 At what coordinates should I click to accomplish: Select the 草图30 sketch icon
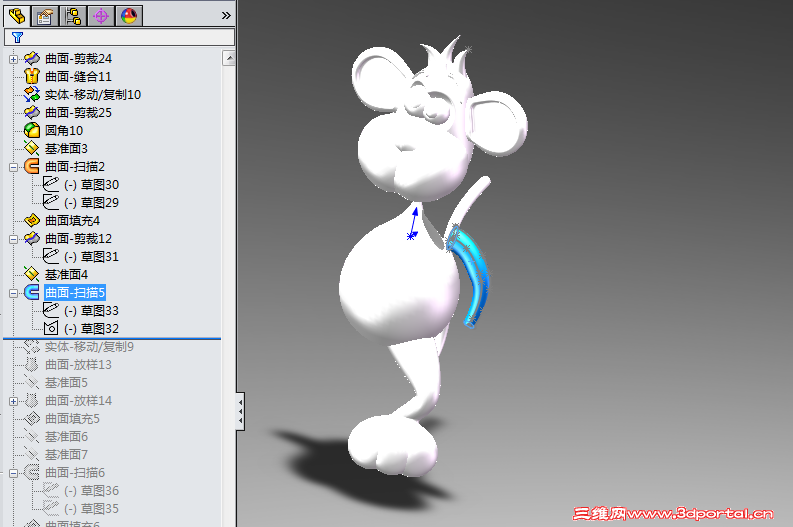(51, 184)
